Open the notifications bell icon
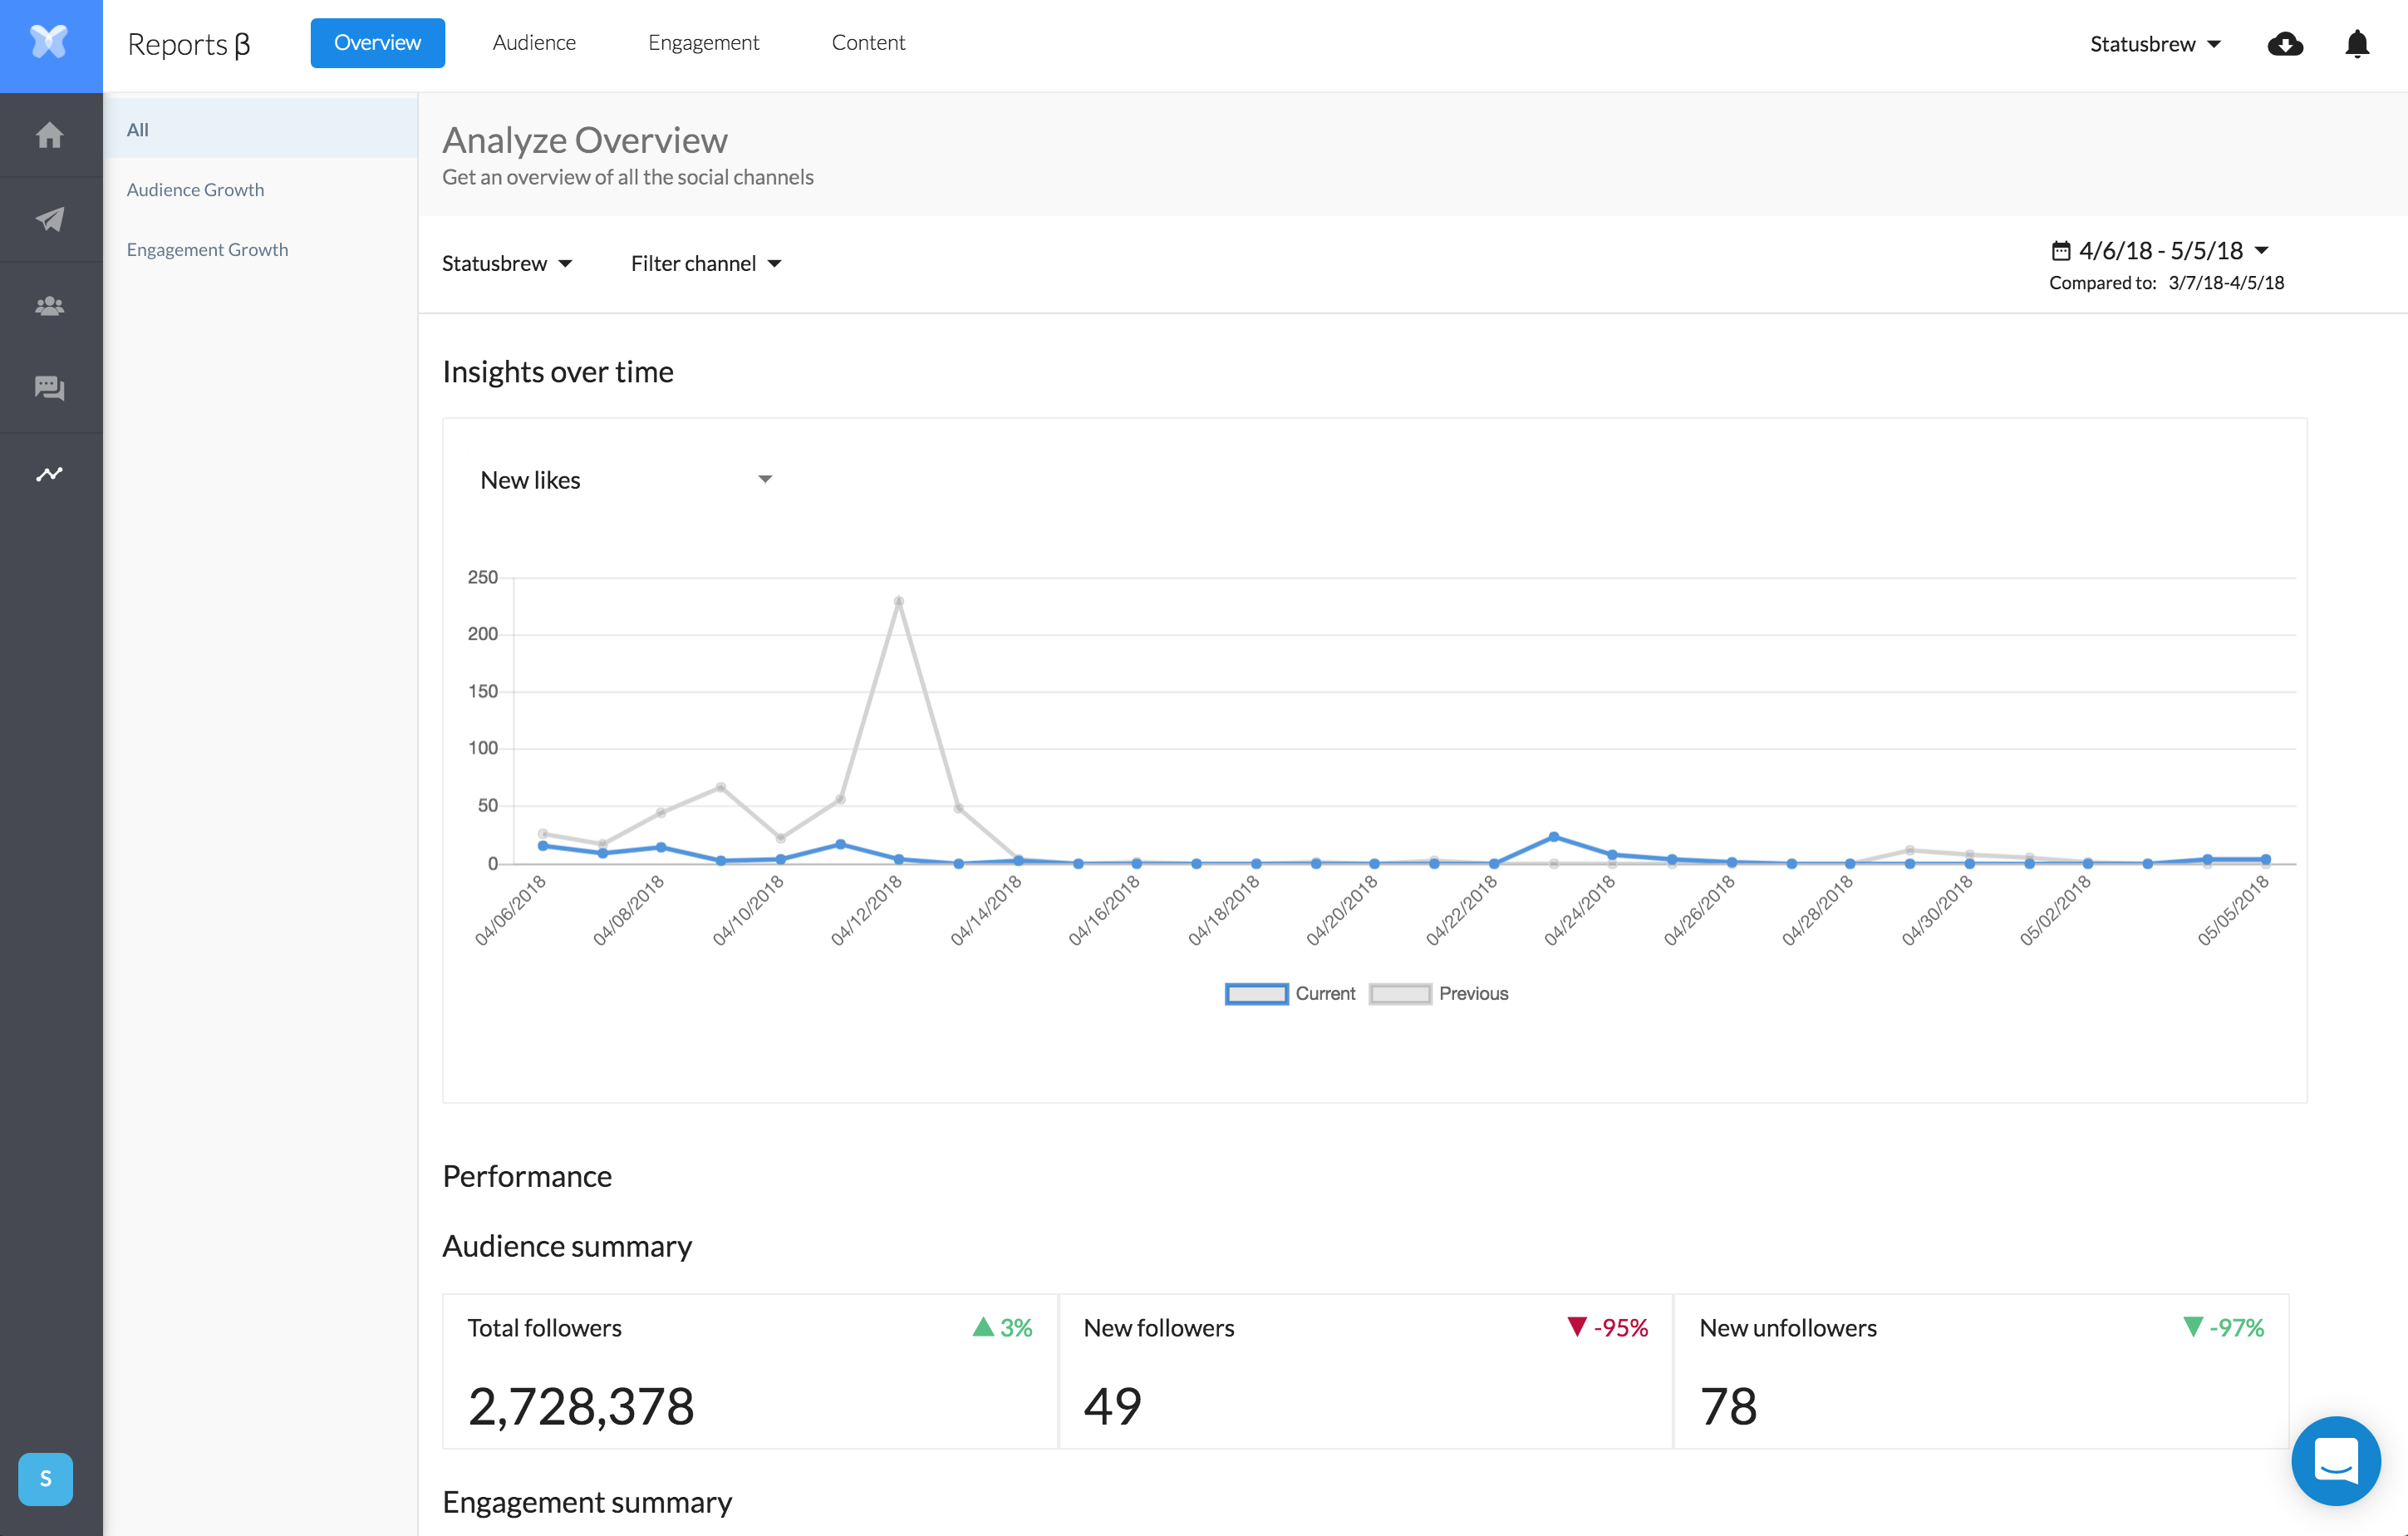Screen dimensions: 2408x1536 click(2357, 44)
